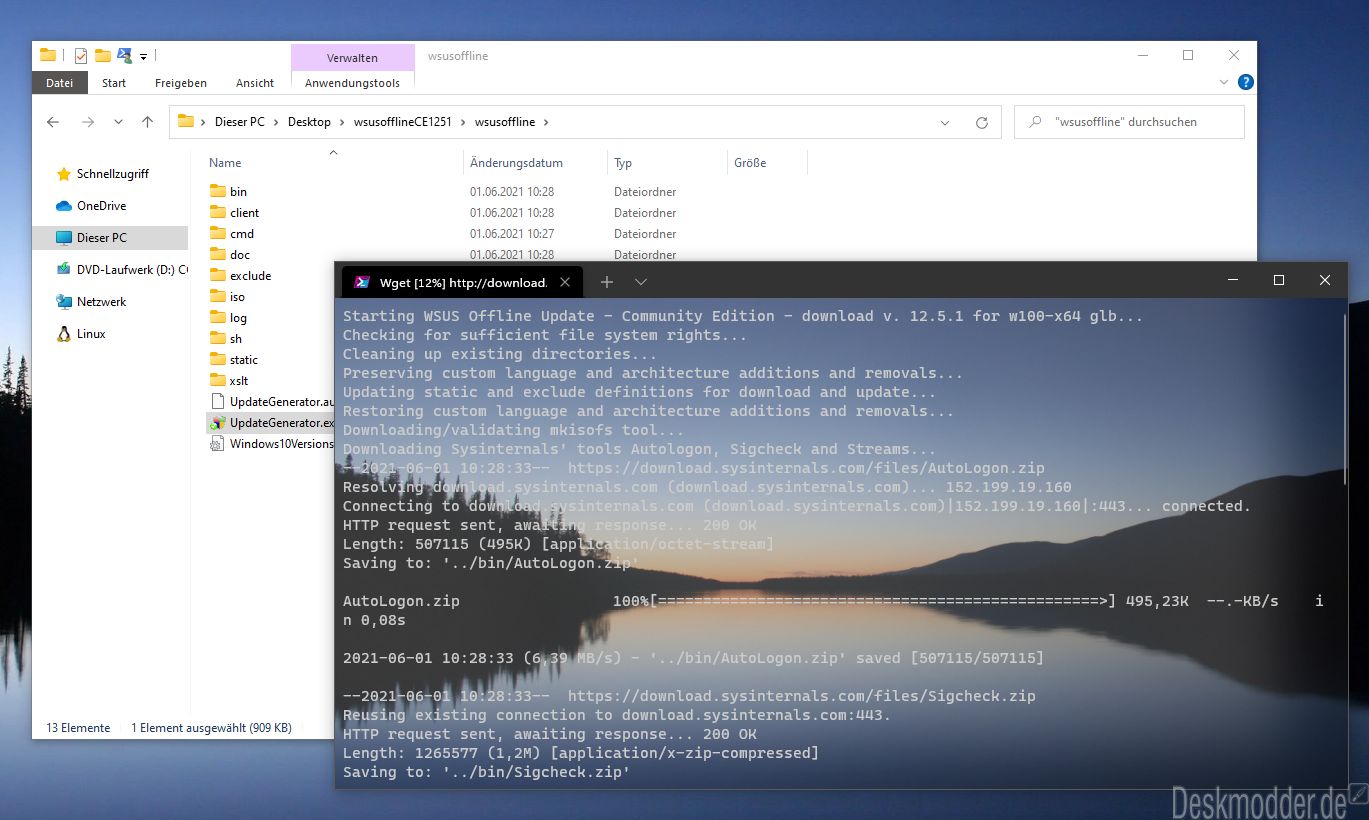Expand the chevron after wsusofflineCE1251 breadcrumb
Screen dimensions: 1369x820
click(463, 122)
